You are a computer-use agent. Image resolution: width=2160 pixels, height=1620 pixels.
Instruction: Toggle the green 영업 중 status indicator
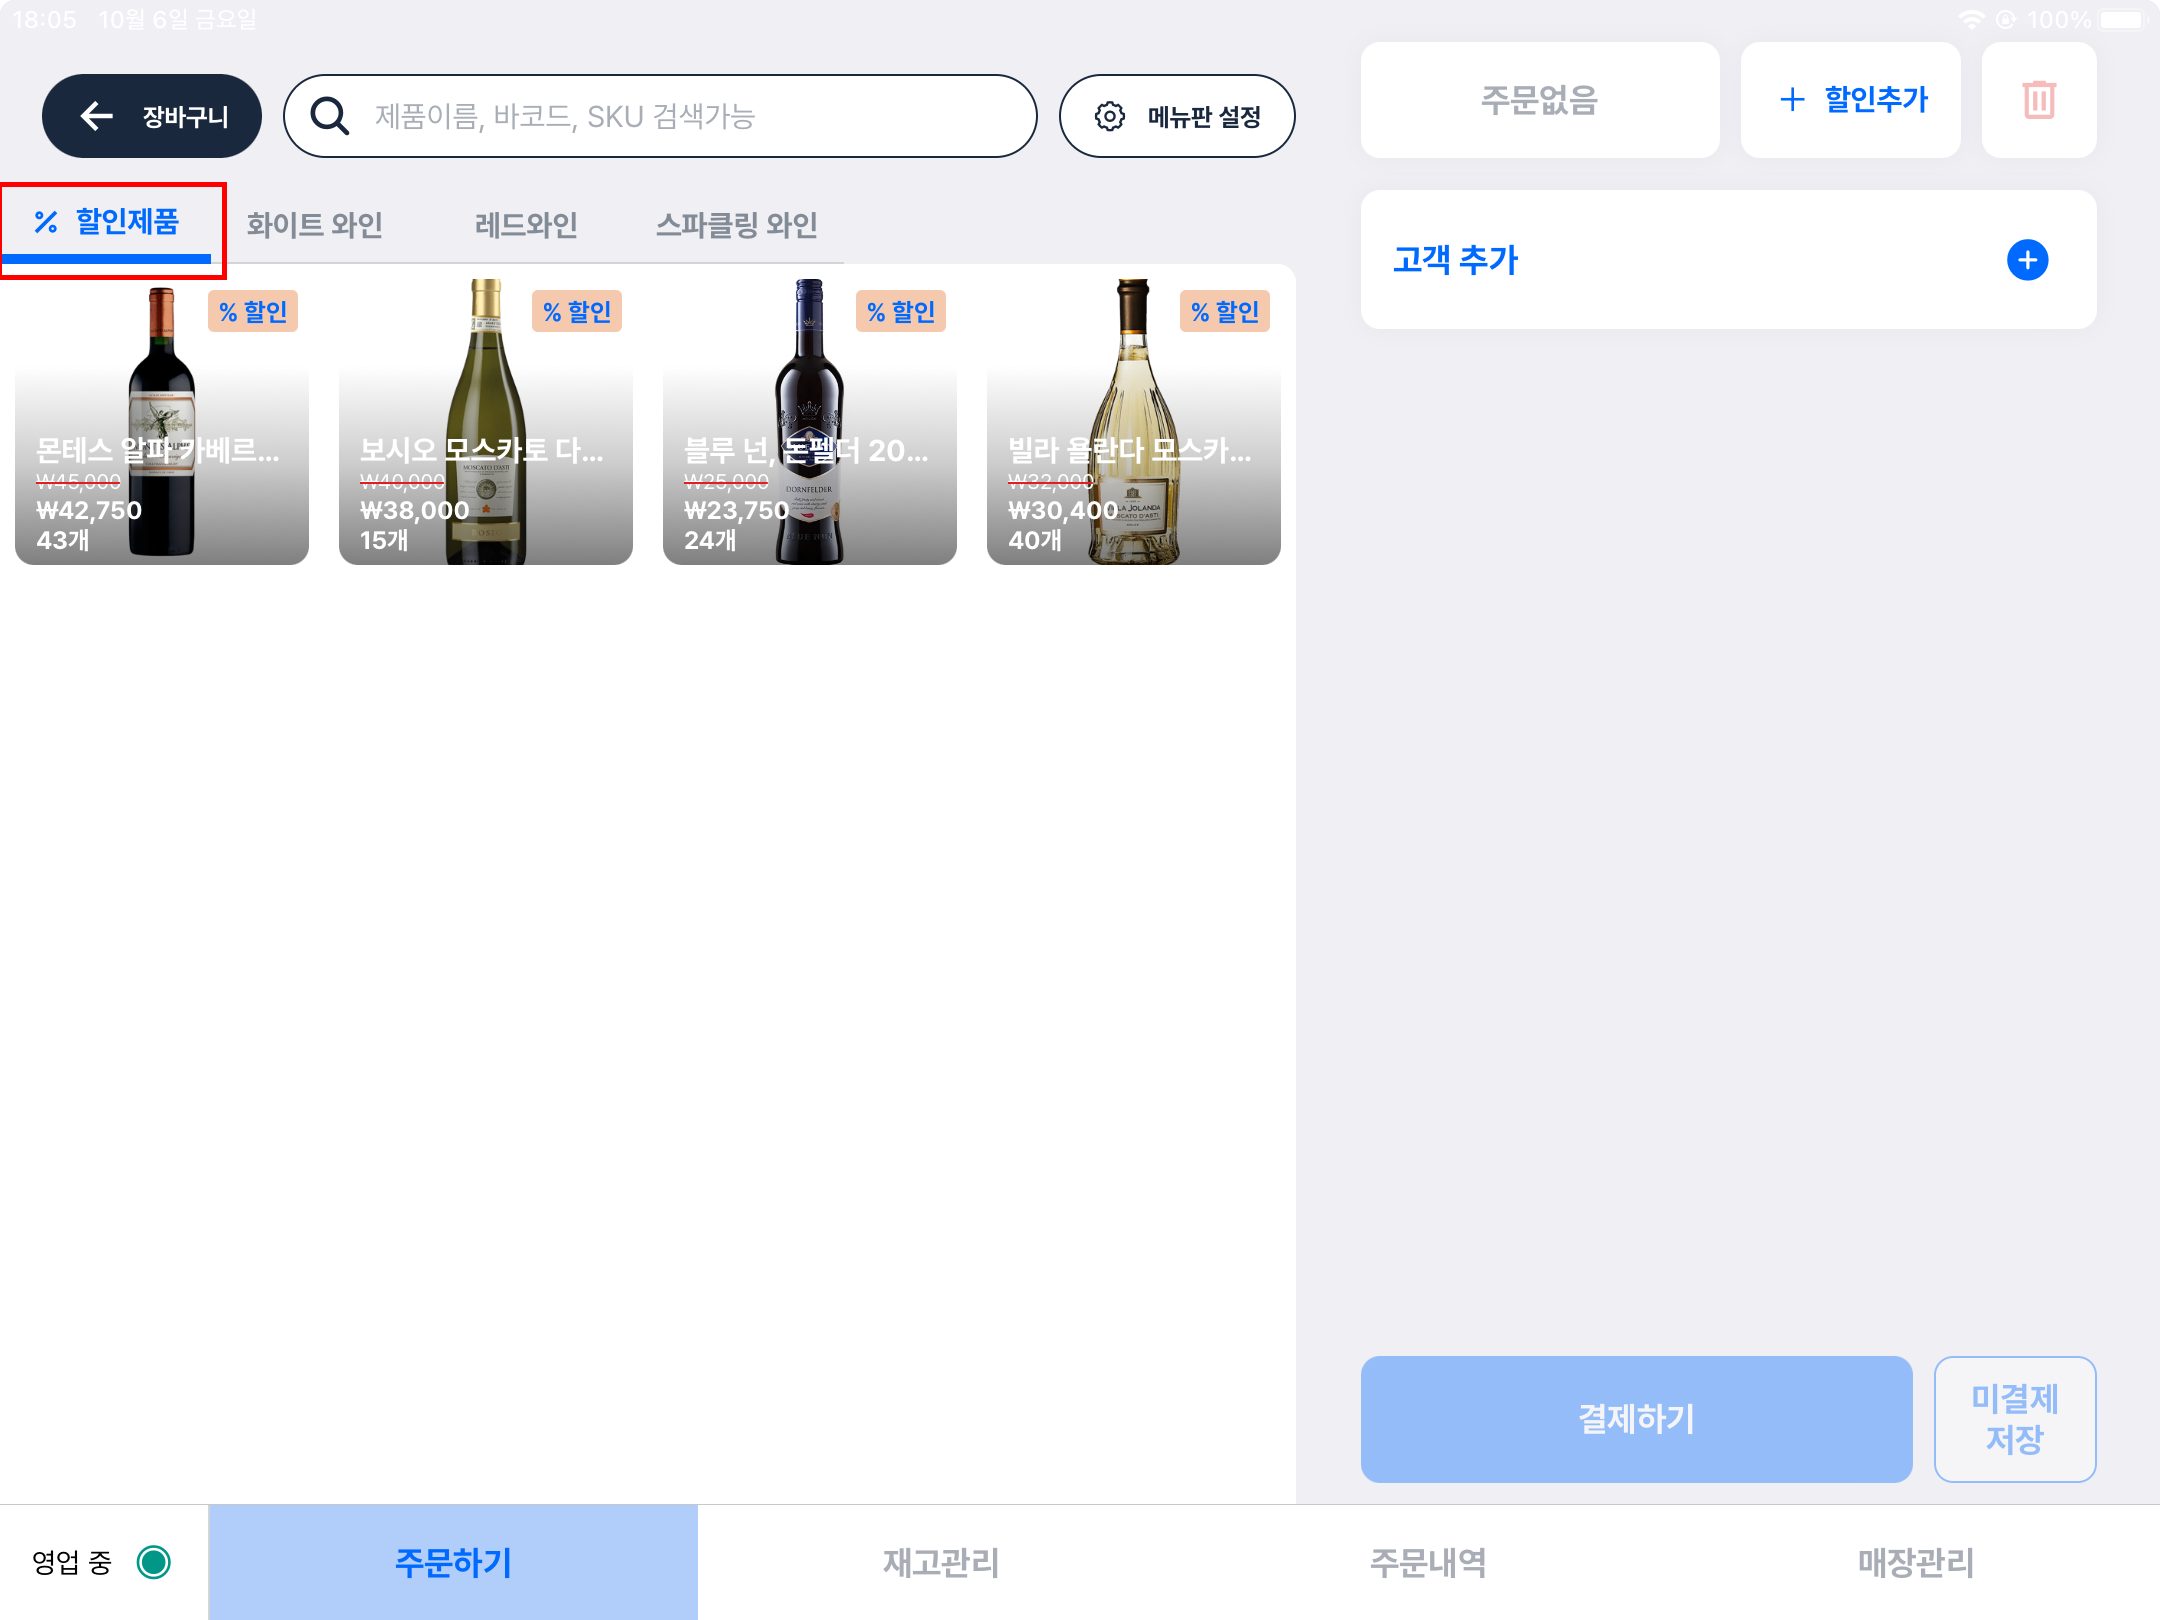click(154, 1562)
